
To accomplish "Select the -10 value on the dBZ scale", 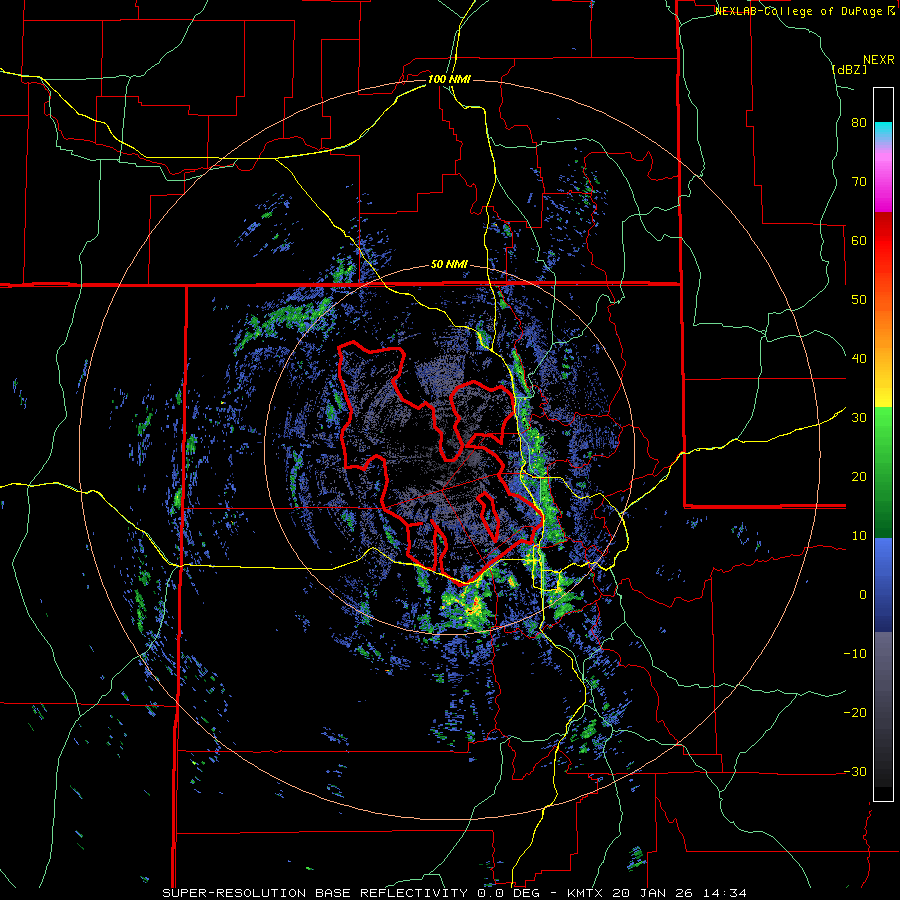I will (x=855, y=654).
